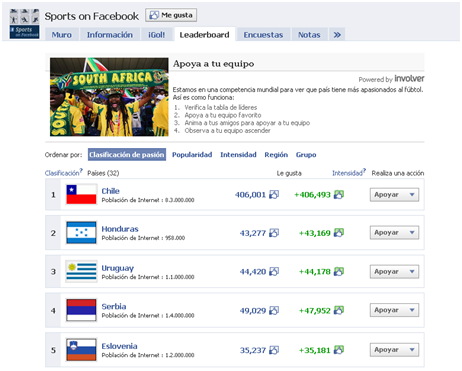Screen dimensions: 462x371
Task: Click the blue like icon beside 44,420
Action: [274, 271]
